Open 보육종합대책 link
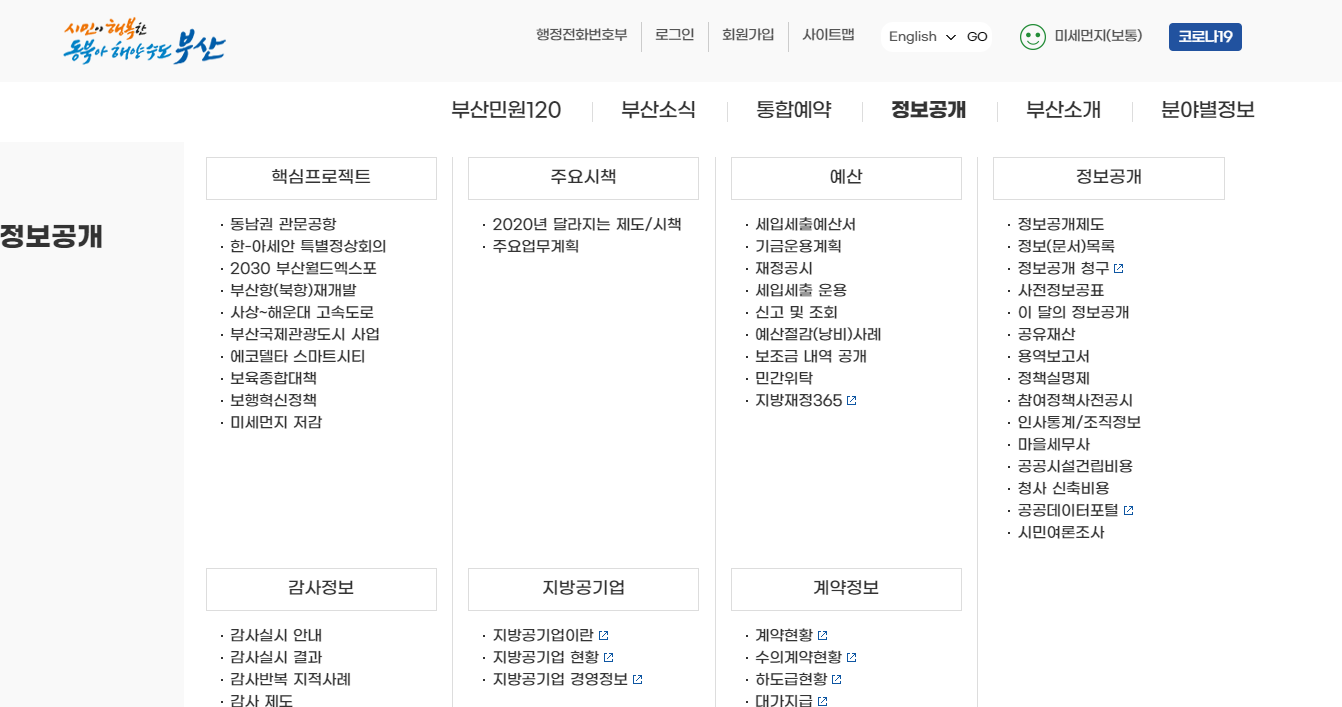1342x707 pixels. coord(274,379)
